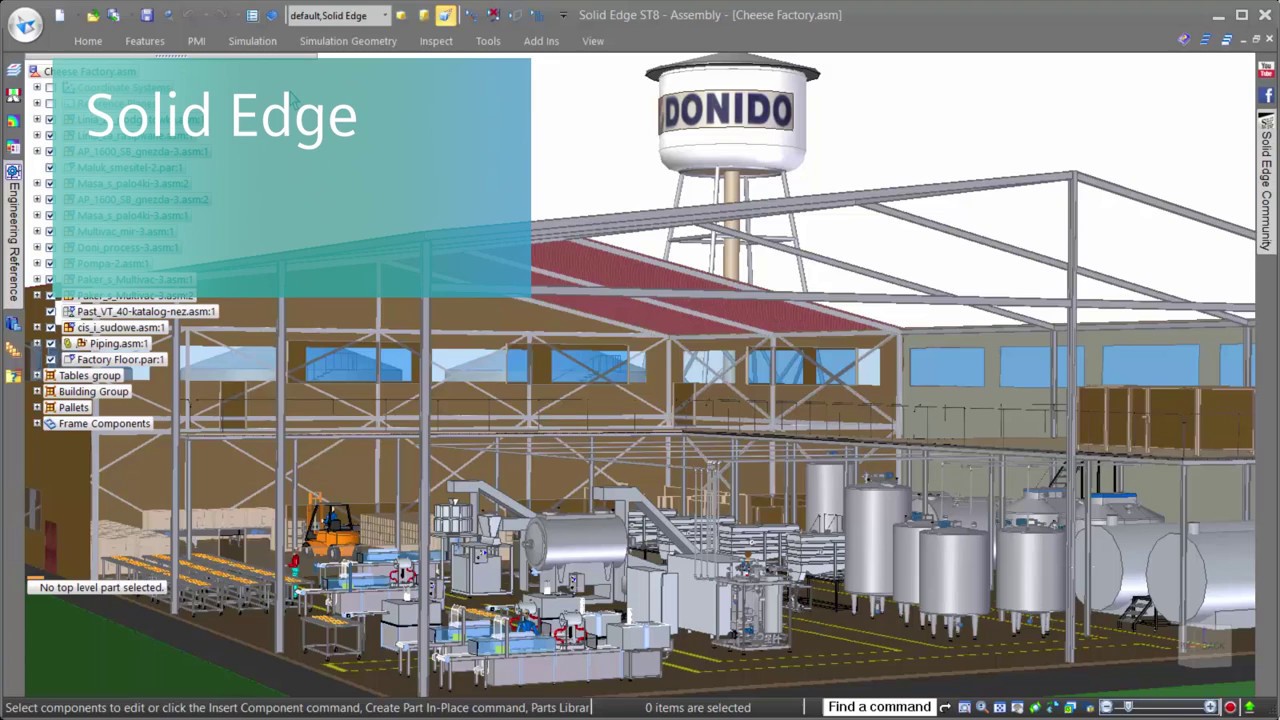Click the arrow icon next to Find a command
Screen dimensions: 1280x720
pos(945,708)
